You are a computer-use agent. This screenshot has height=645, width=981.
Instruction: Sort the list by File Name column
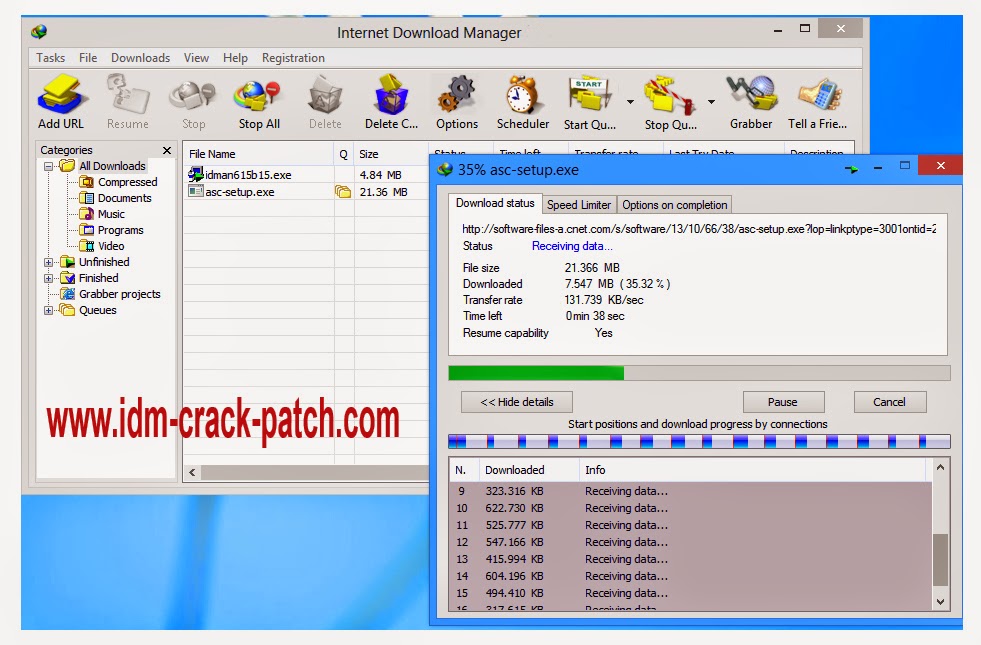258,154
